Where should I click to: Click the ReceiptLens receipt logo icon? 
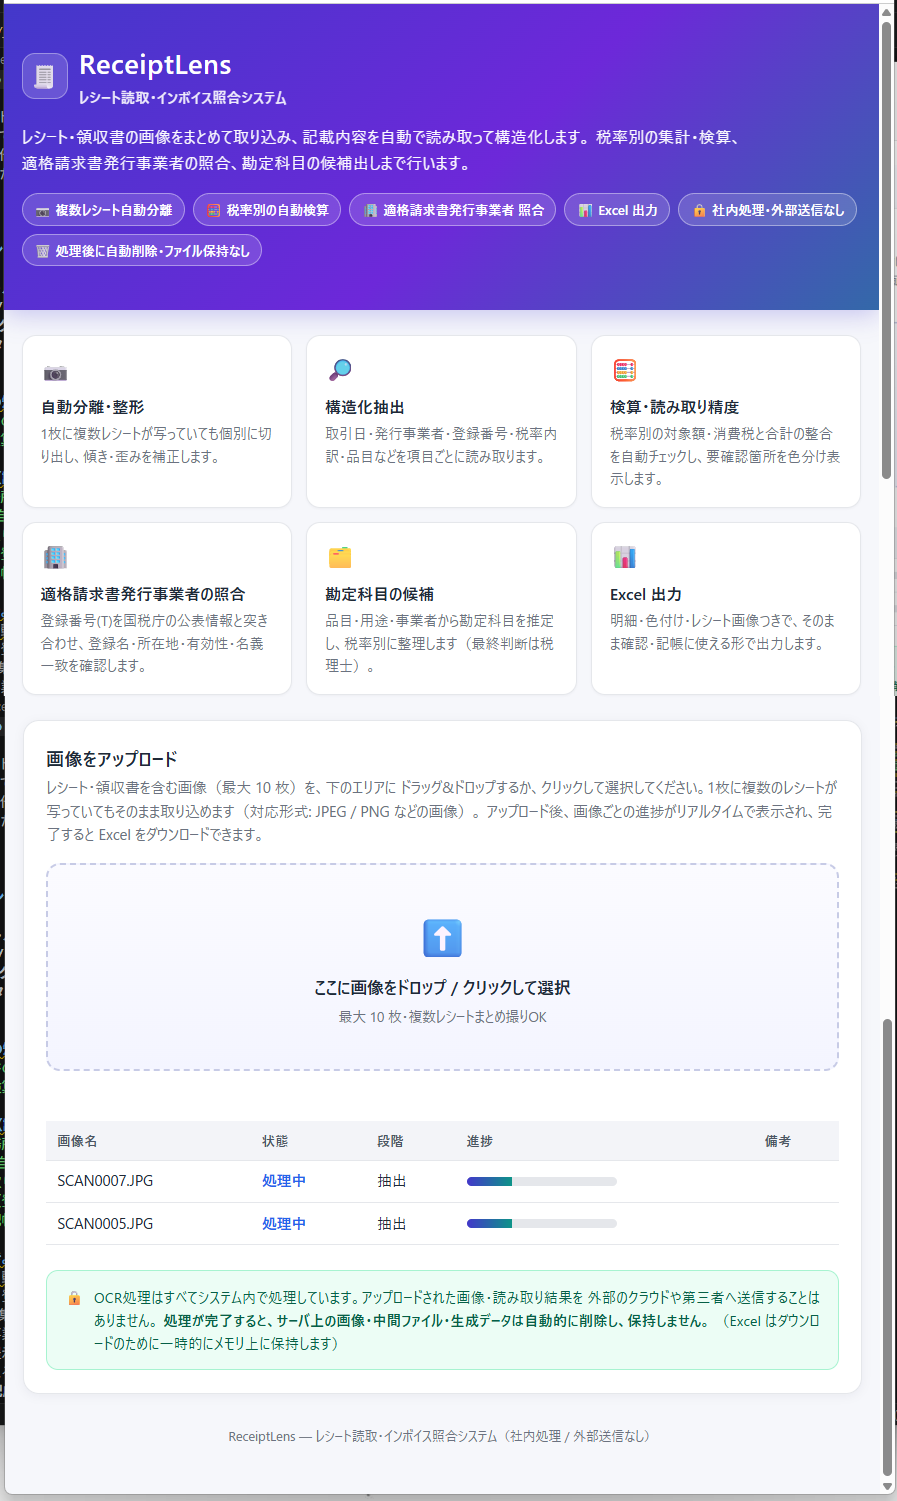coord(45,76)
